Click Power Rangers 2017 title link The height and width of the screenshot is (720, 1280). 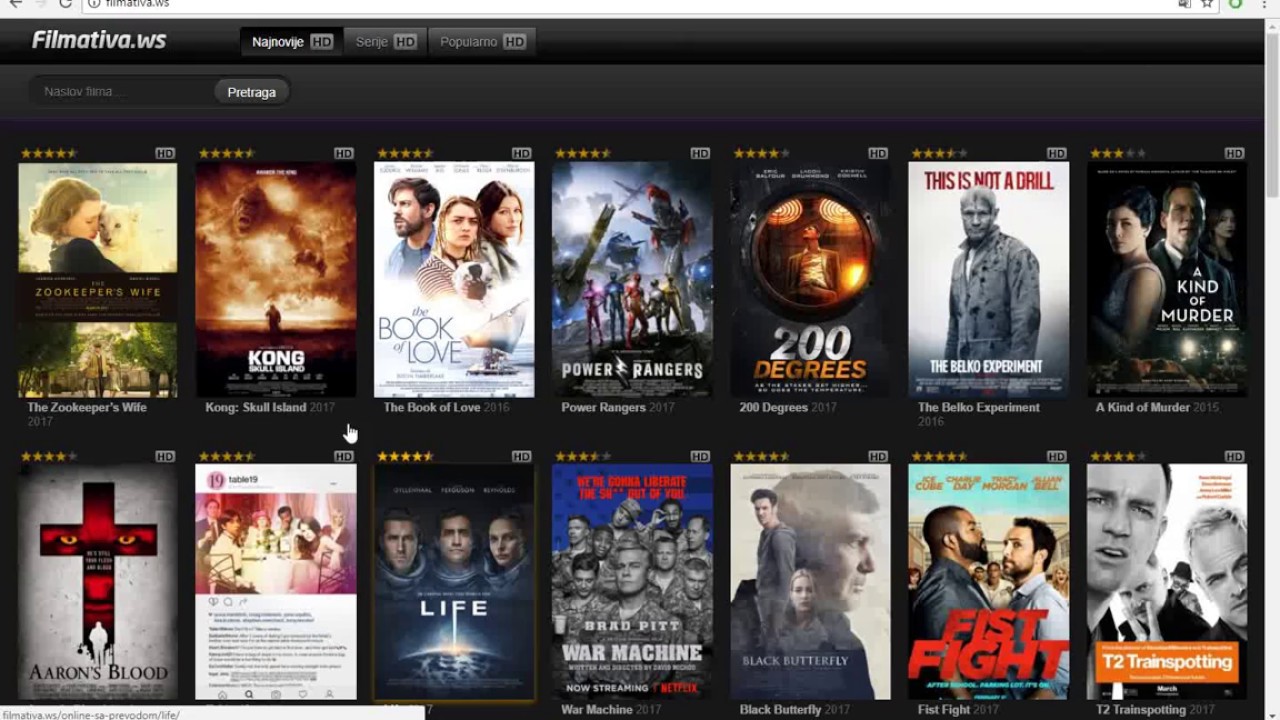[618, 408]
